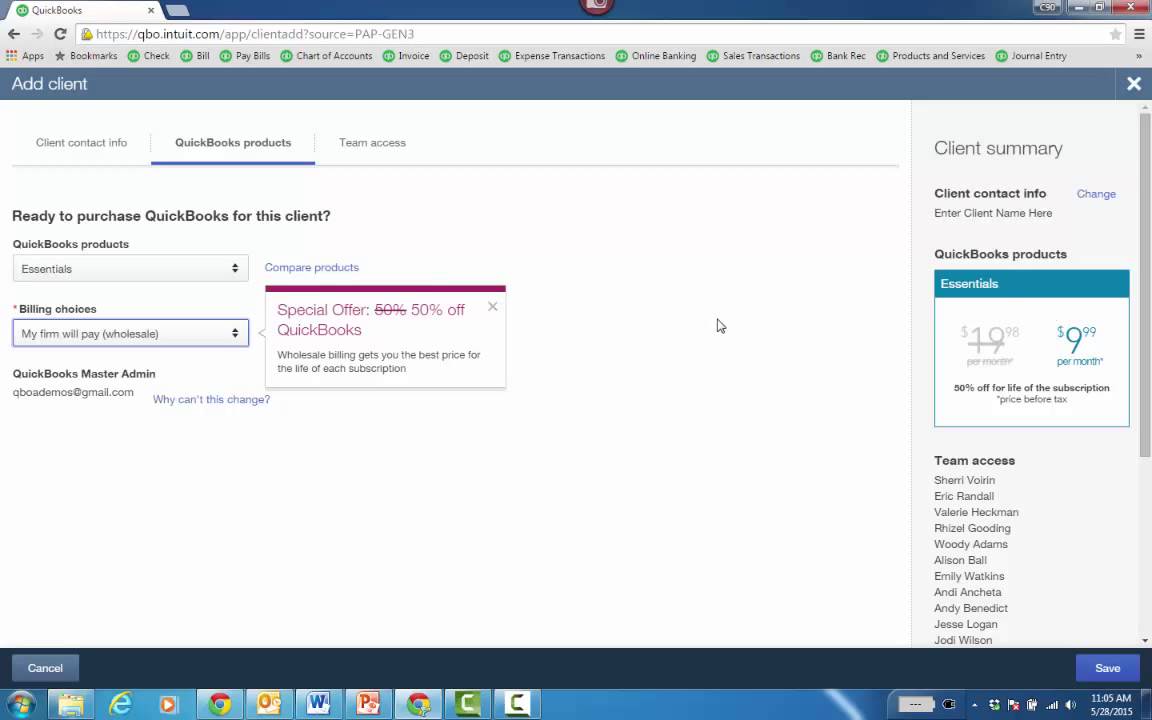Select QuickBooks products tab

[x=233, y=143]
